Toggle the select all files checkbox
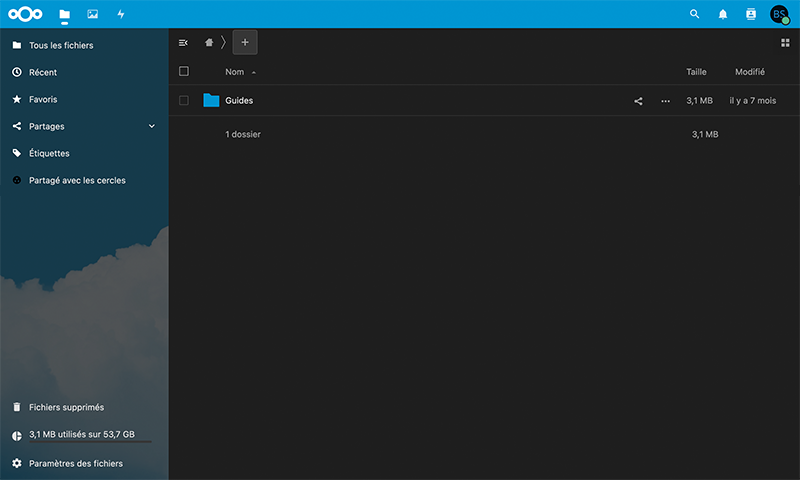 184,71
